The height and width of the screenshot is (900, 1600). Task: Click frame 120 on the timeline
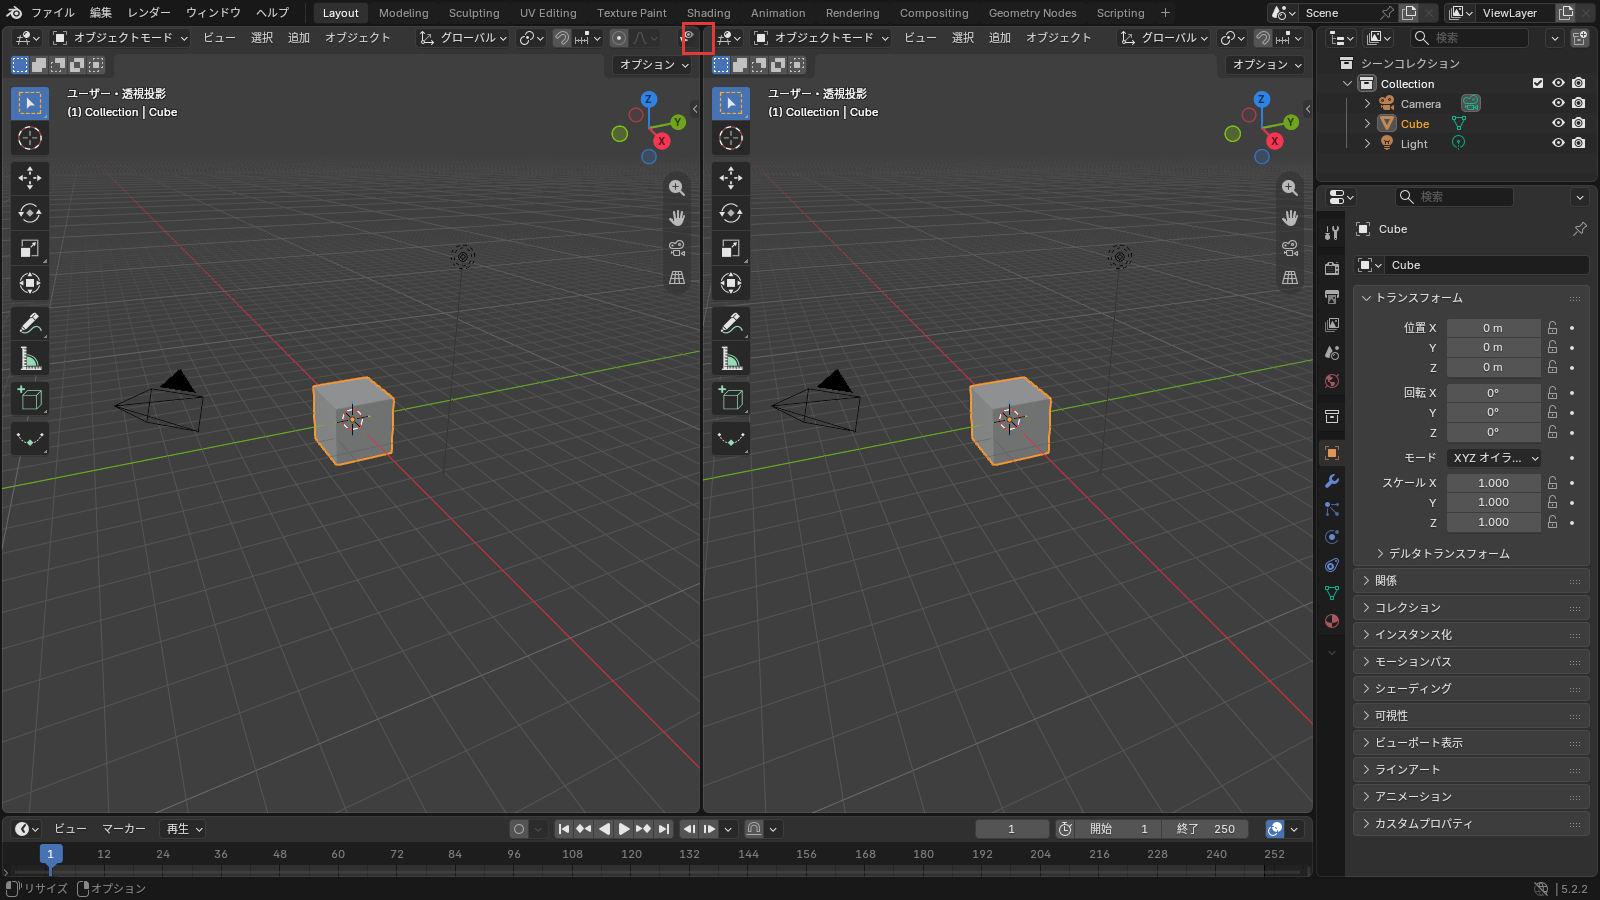click(x=631, y=854)
